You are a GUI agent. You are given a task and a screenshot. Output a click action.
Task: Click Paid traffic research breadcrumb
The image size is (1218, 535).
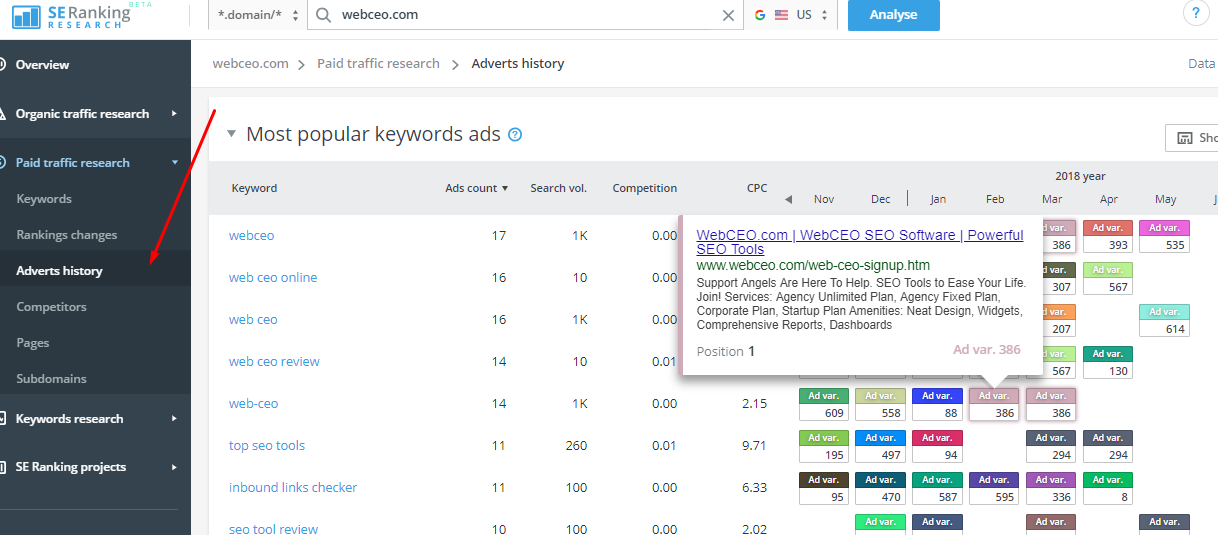point(378,63)
